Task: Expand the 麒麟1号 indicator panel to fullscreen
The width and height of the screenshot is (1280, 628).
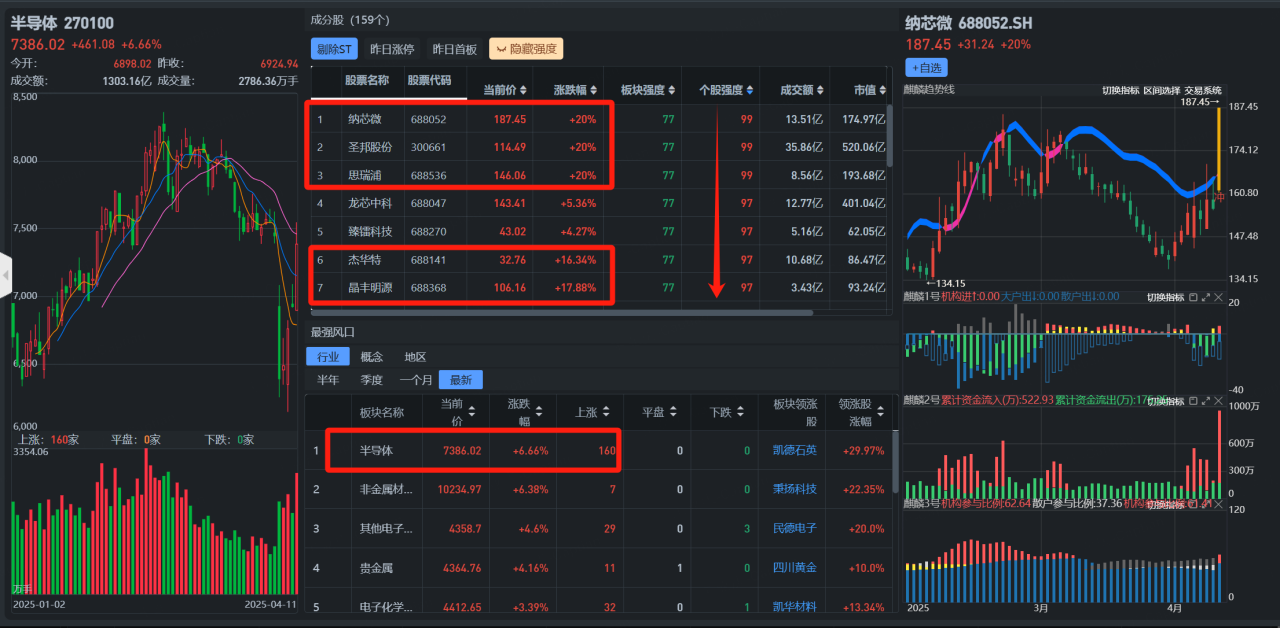Action: pos(1205,298)
